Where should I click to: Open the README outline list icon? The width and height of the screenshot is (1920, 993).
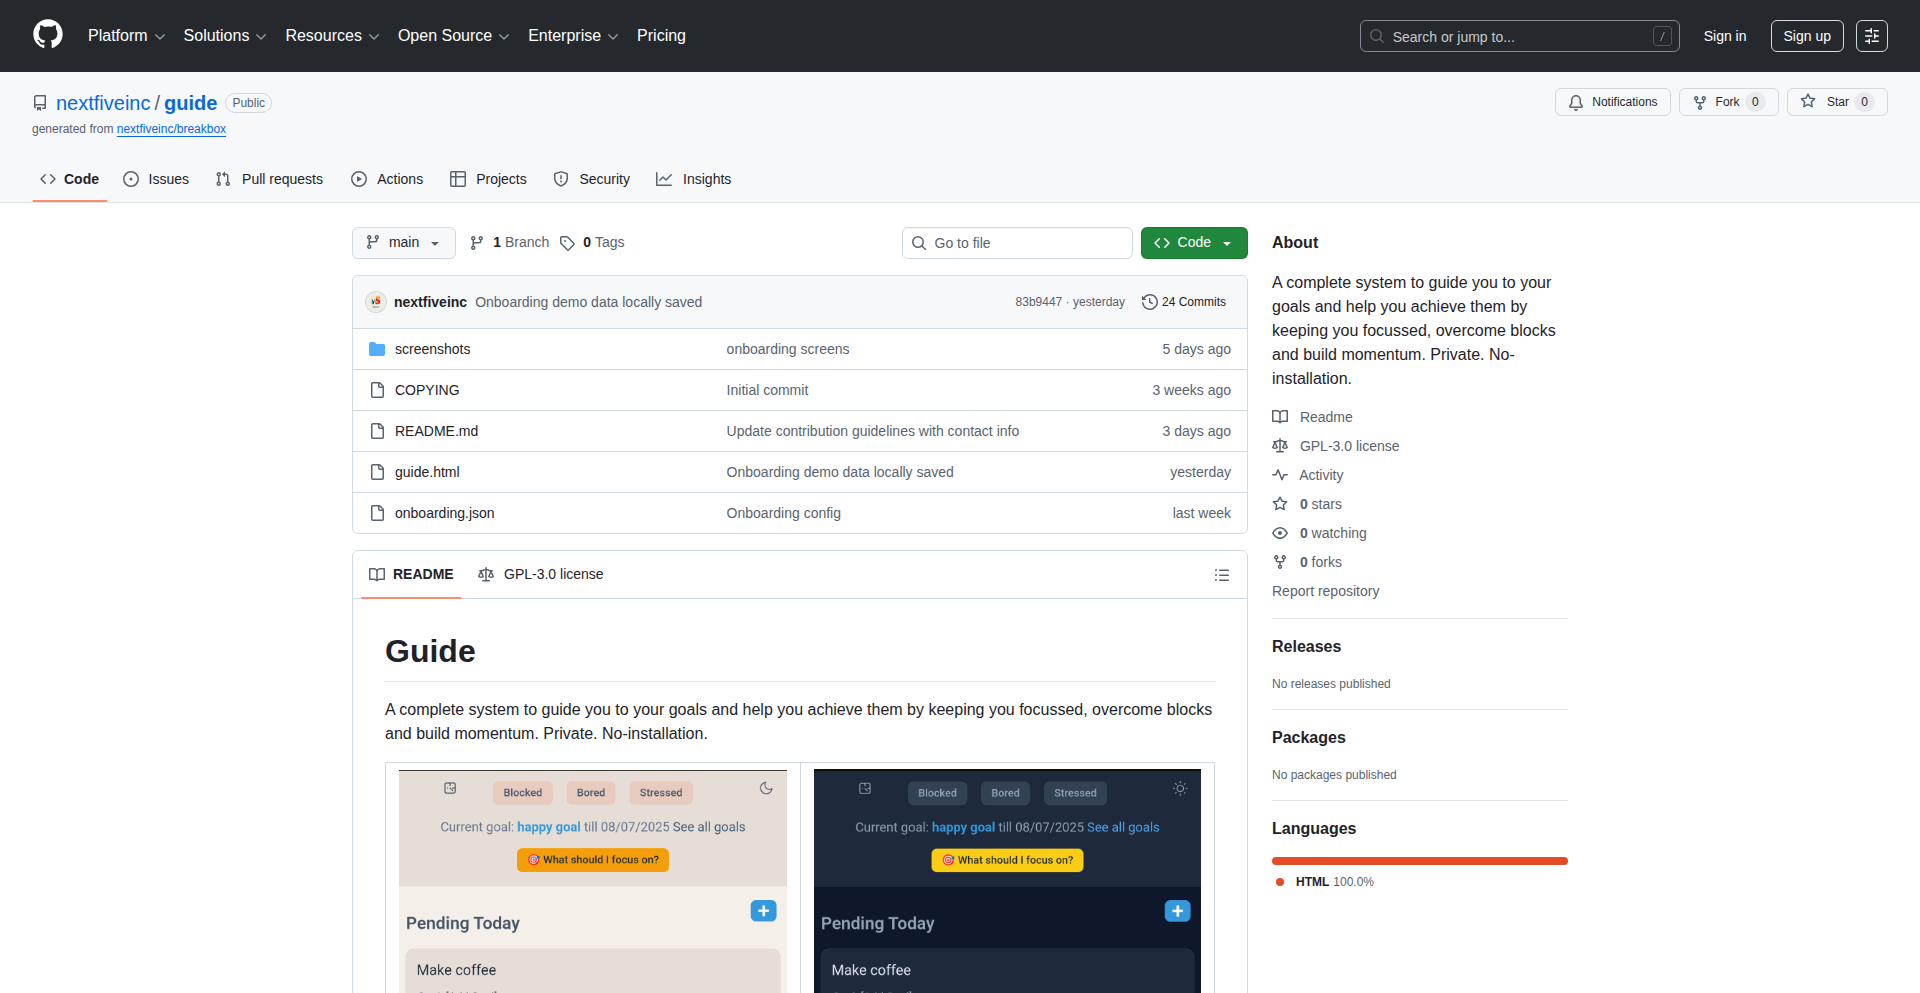point(1221,575)
